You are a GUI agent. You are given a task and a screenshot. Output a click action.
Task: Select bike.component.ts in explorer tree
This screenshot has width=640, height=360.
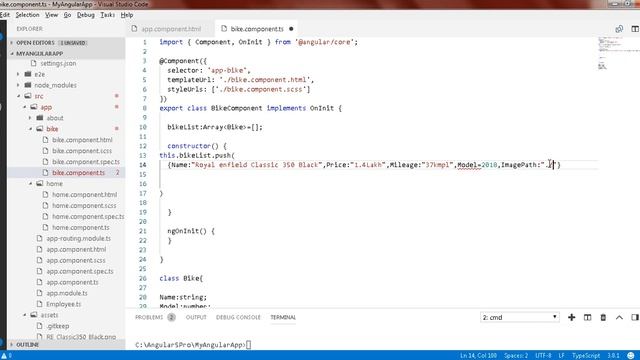78,173
